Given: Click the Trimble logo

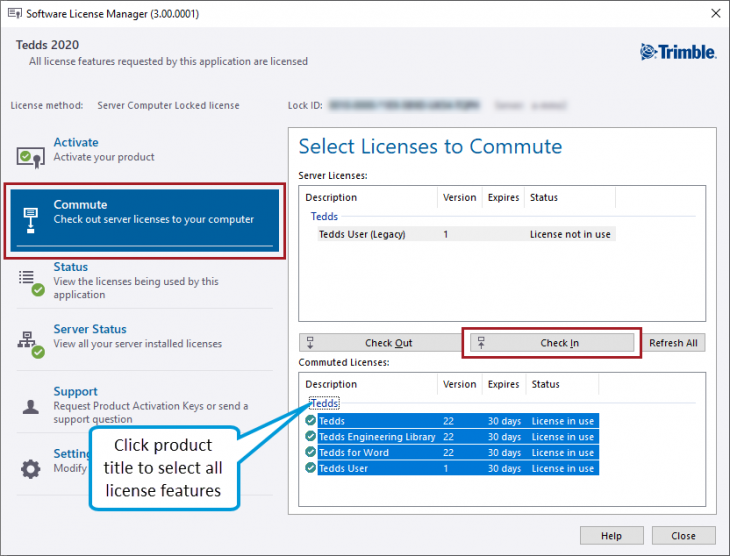Looking at the screenshot, I should [678, 52].
